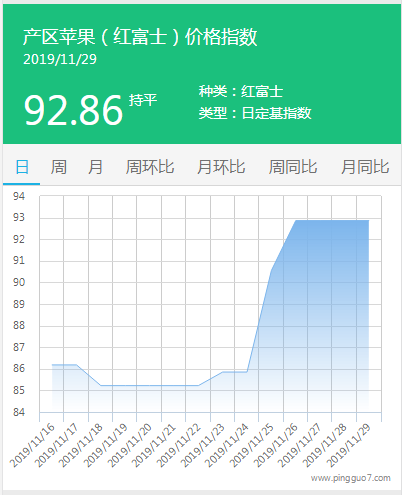Click the www.pingguo7.com source text
The height and width of the screenshot is (495, 402).
click(x=351, y=478)
